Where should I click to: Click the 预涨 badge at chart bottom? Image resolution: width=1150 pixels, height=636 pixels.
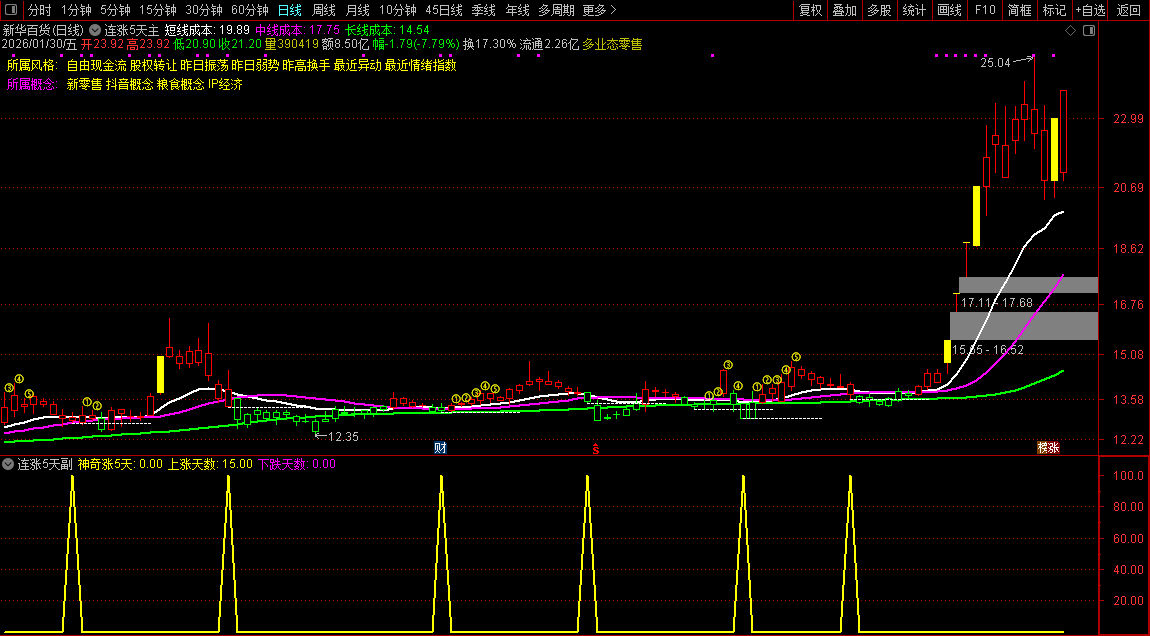1047,448
